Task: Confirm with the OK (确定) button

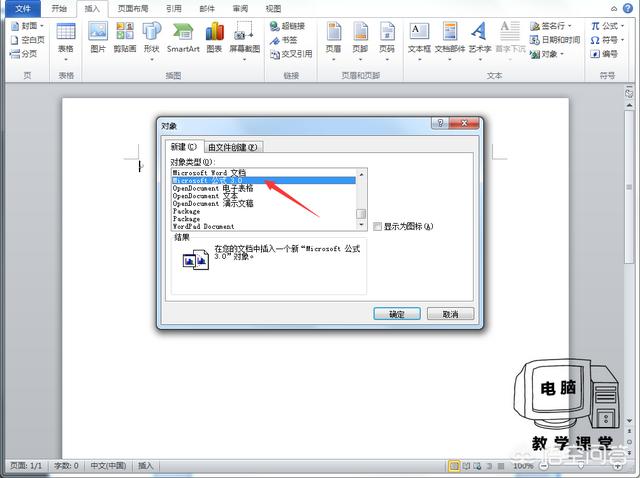Action: pos(397,314)
